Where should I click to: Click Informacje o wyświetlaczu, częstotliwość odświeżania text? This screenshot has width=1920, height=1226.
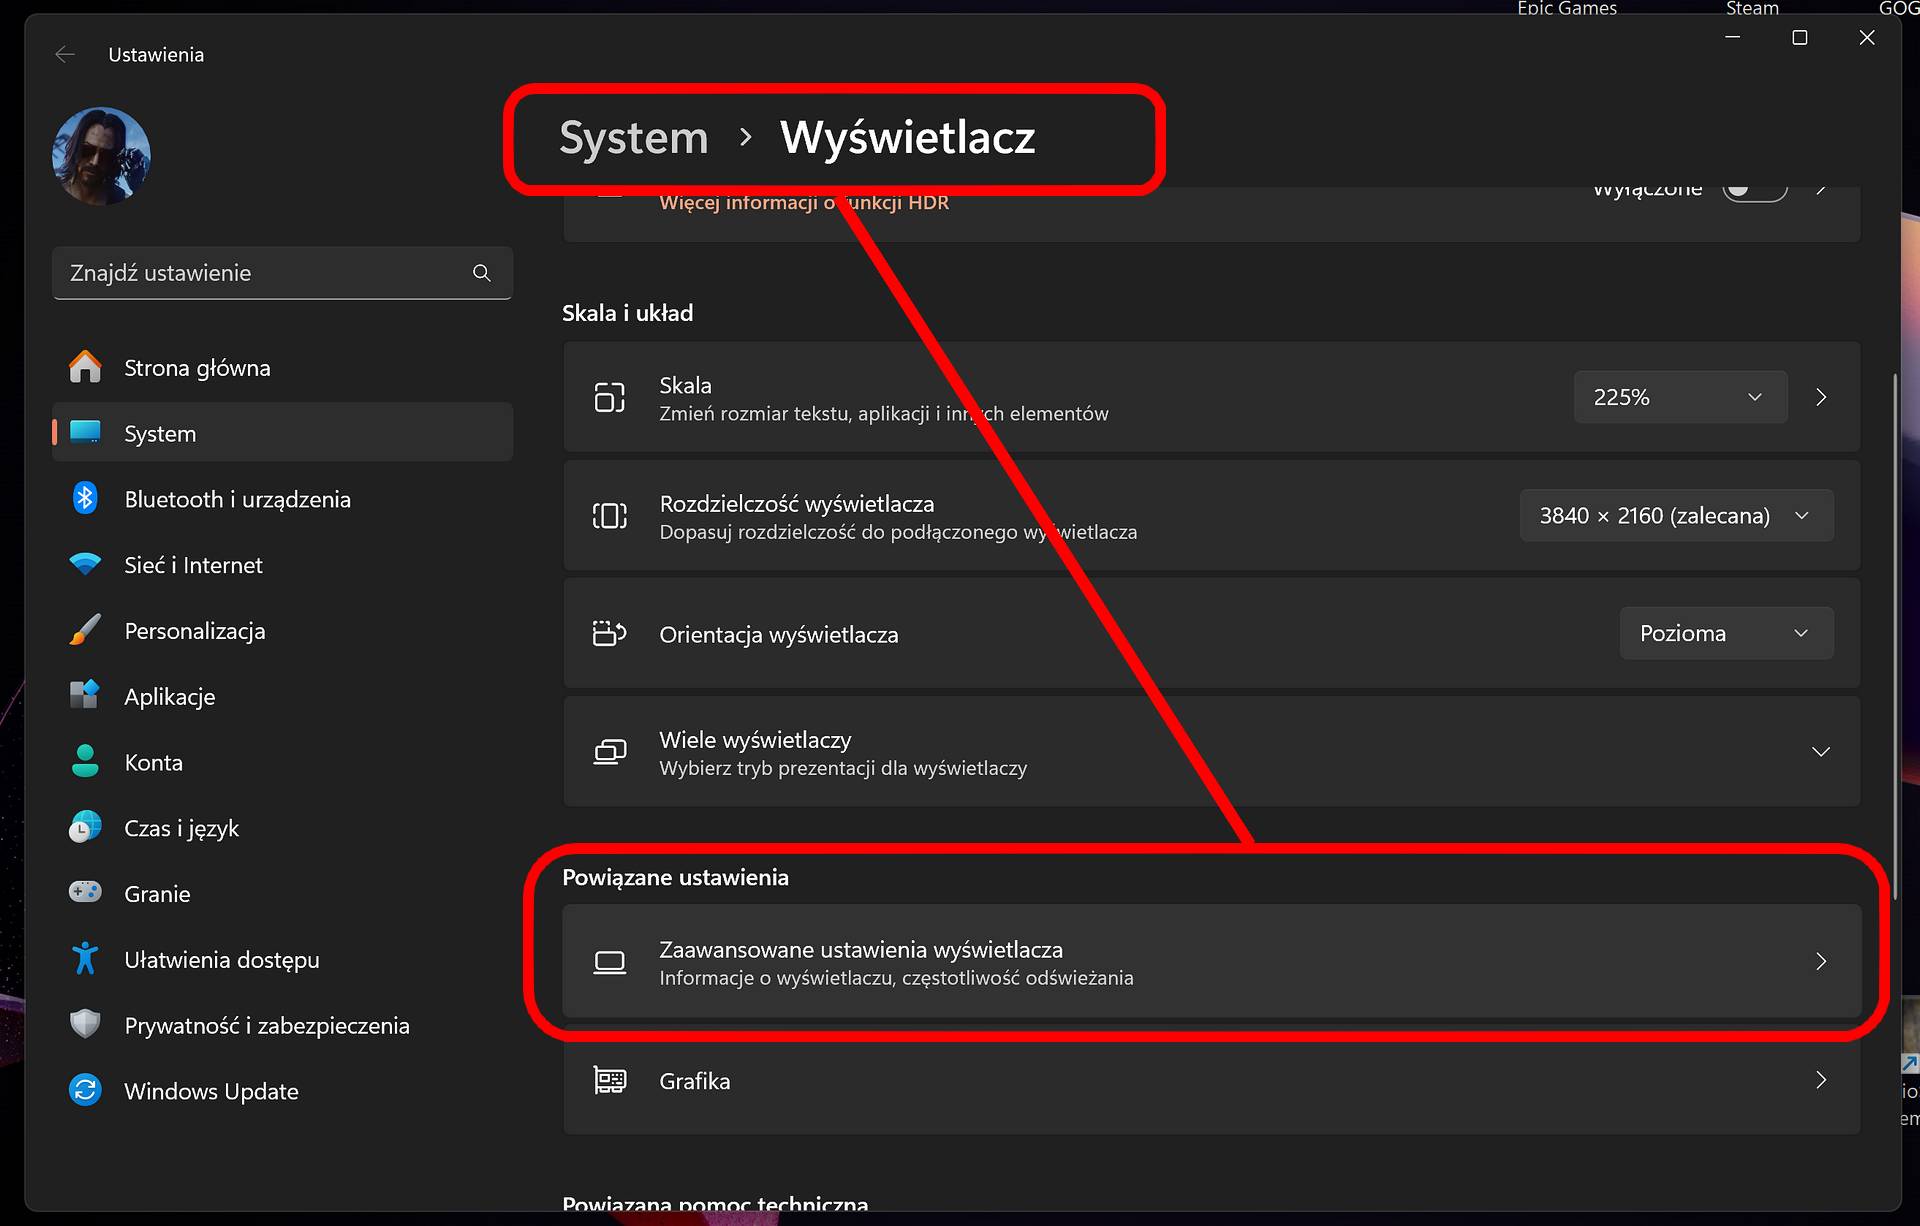click(x=896, y=978)
